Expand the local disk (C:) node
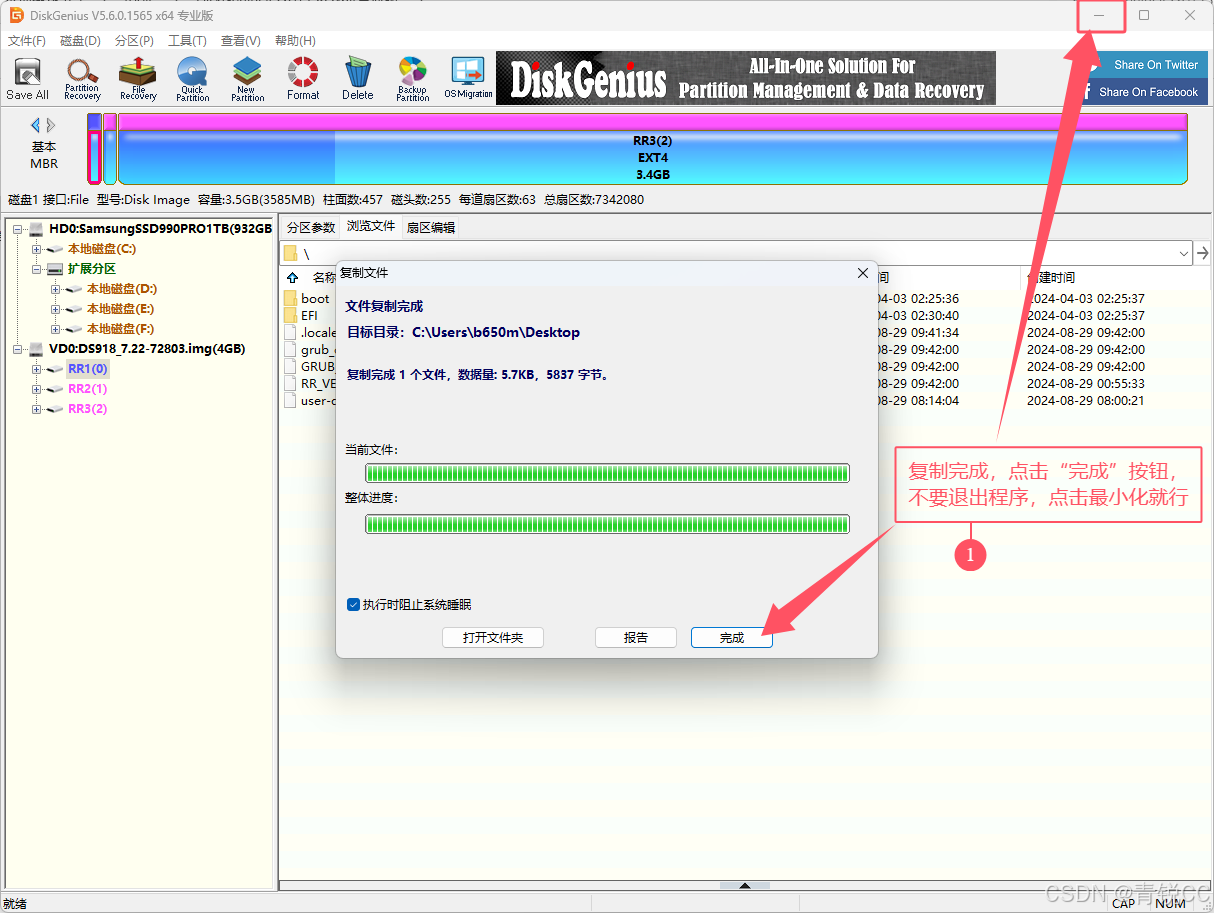Screen dimensions: 1214x913 (37, 249)
